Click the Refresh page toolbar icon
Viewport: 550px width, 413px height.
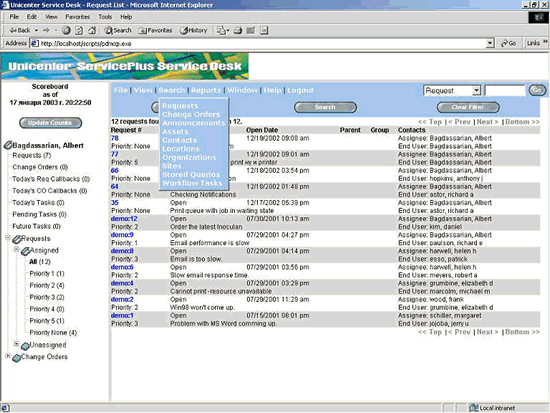pos(79,31)
